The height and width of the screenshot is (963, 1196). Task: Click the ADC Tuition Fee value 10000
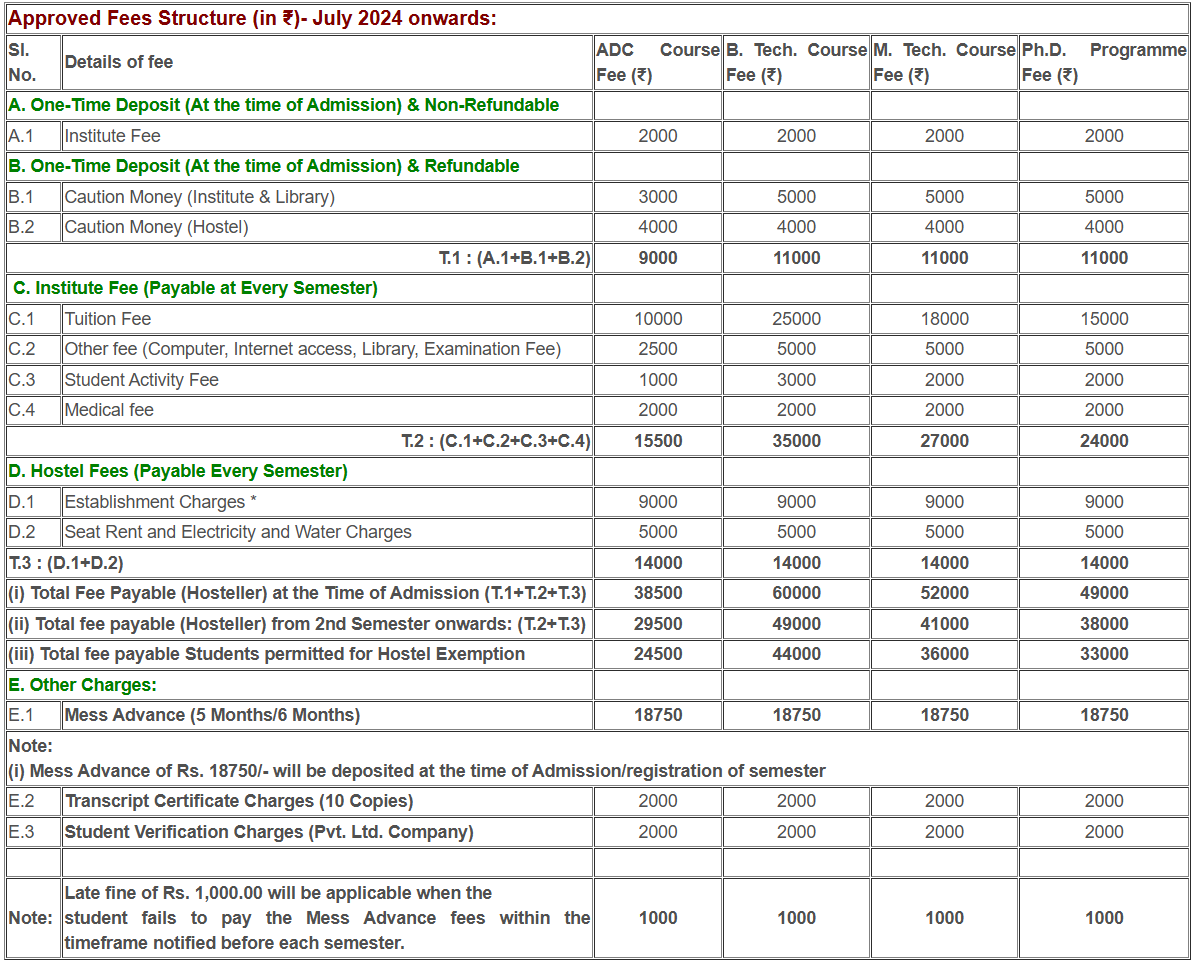point(658,319)
